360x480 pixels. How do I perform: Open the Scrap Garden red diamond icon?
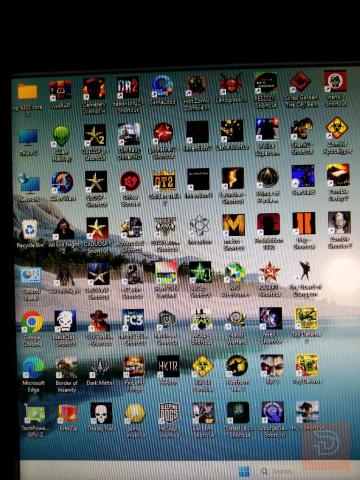point(300,82)
